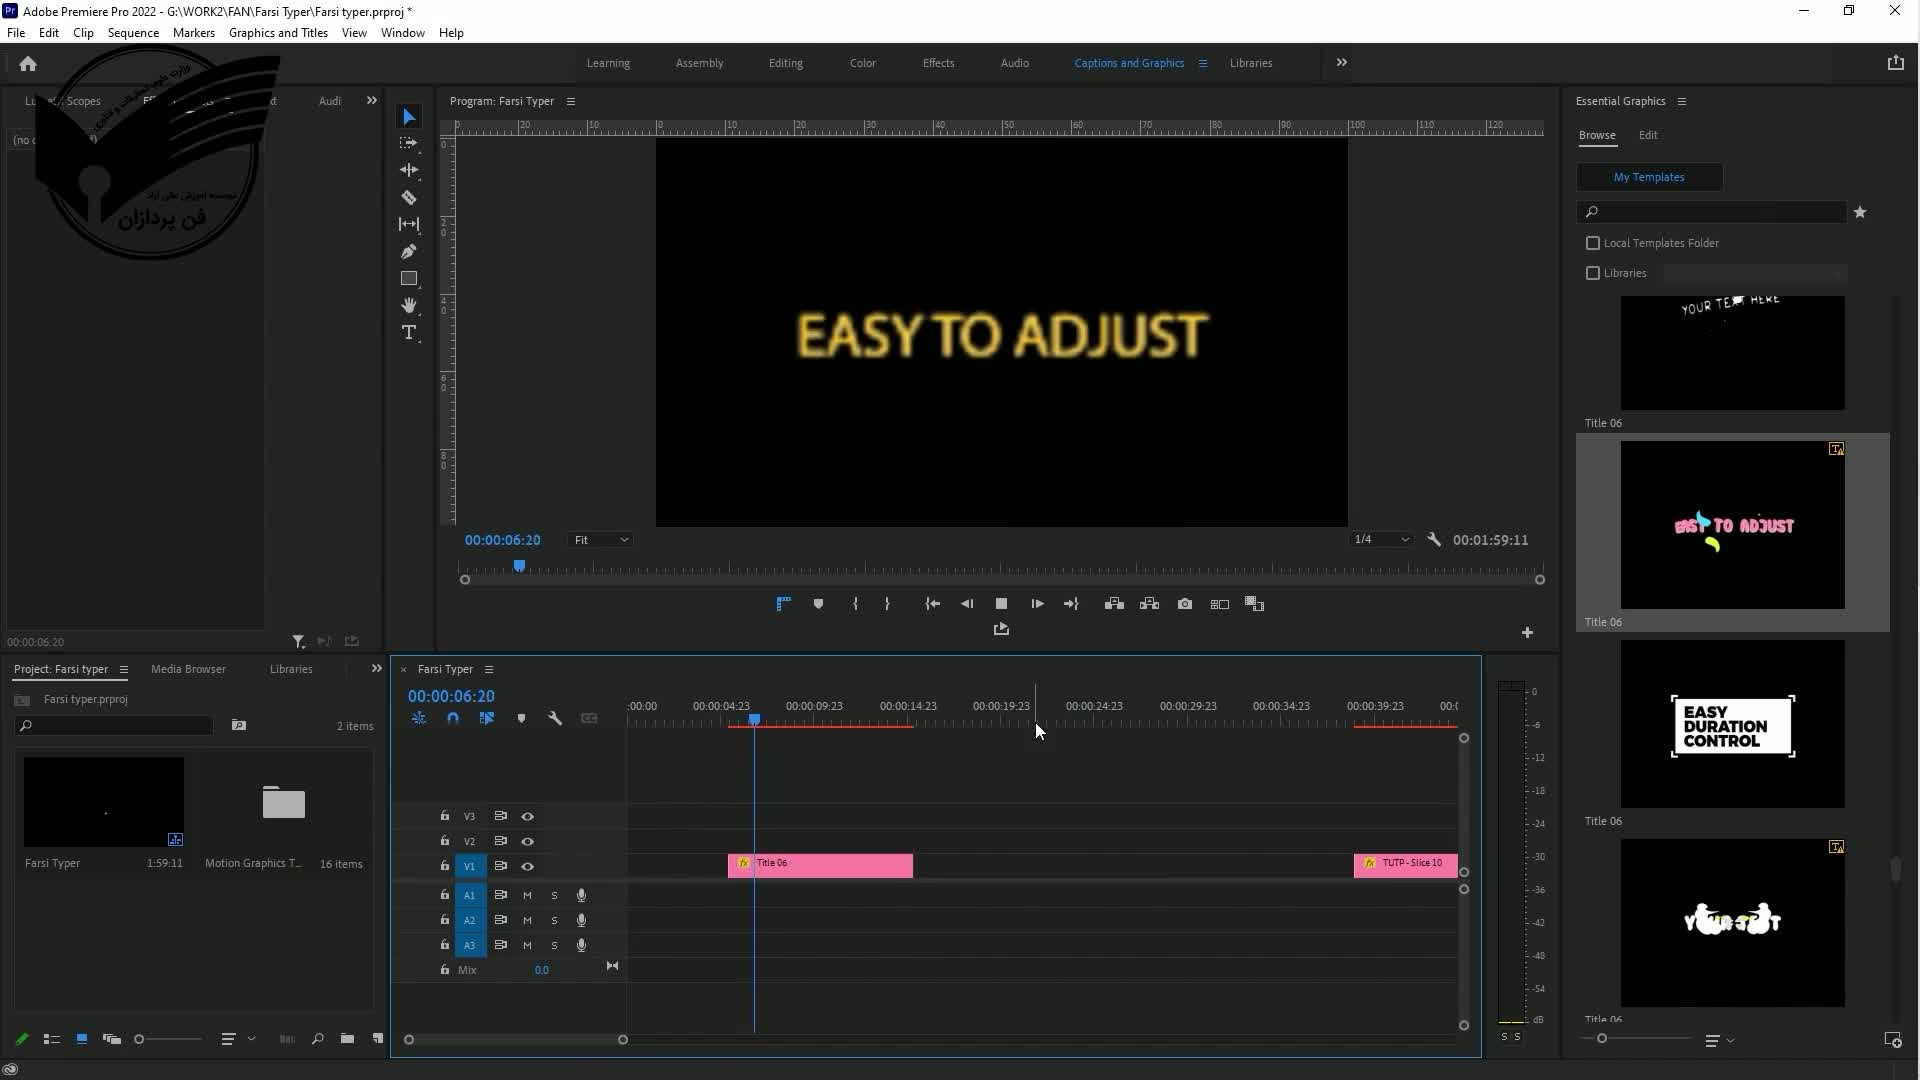Image resolution: width=1920 pixels, height=1080 pixels.
Task: Open the Sequence menu
Action: 133,33
